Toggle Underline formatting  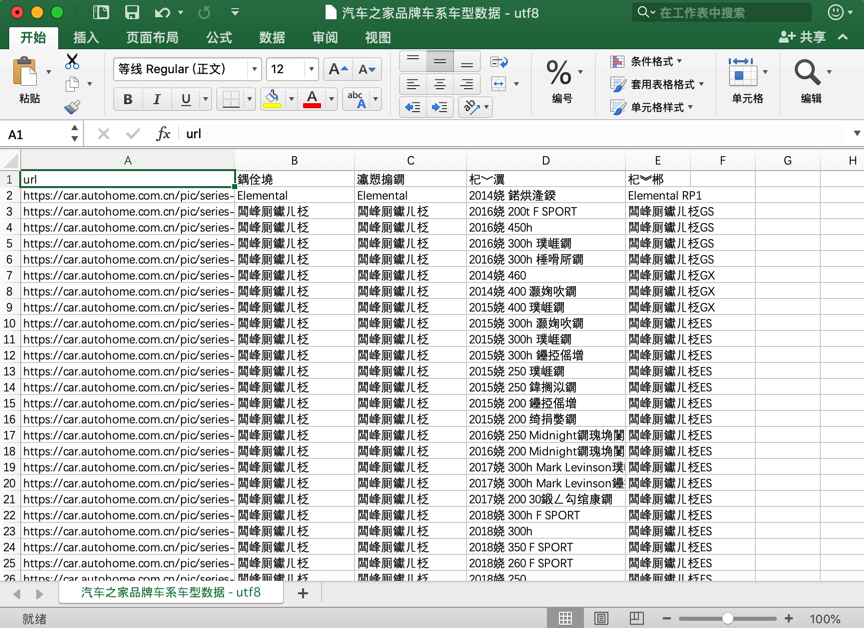tap(186, 99)
